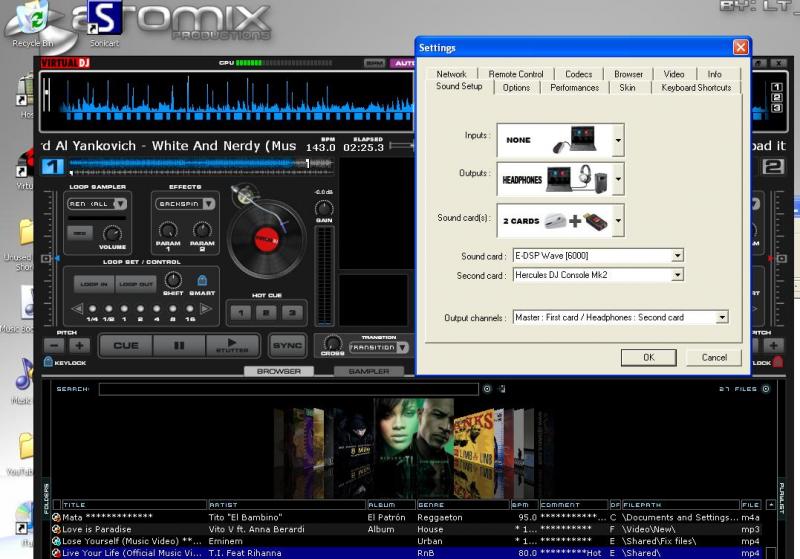
Task: Click the effects Param 1 knob
Action: point(168,231)
